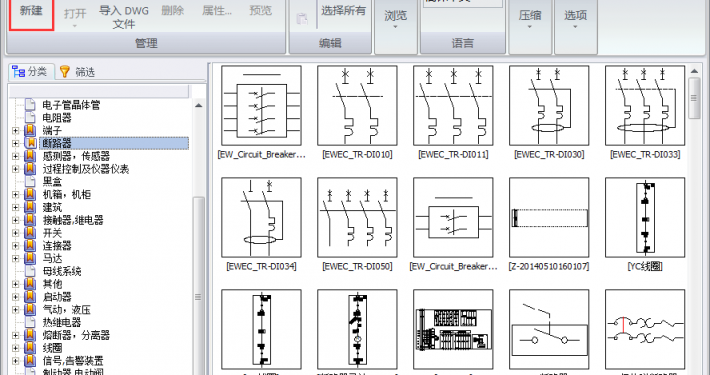This screenshot has width=710, height=375.
Task: Click the 预览 button
Action: [260, 11]
